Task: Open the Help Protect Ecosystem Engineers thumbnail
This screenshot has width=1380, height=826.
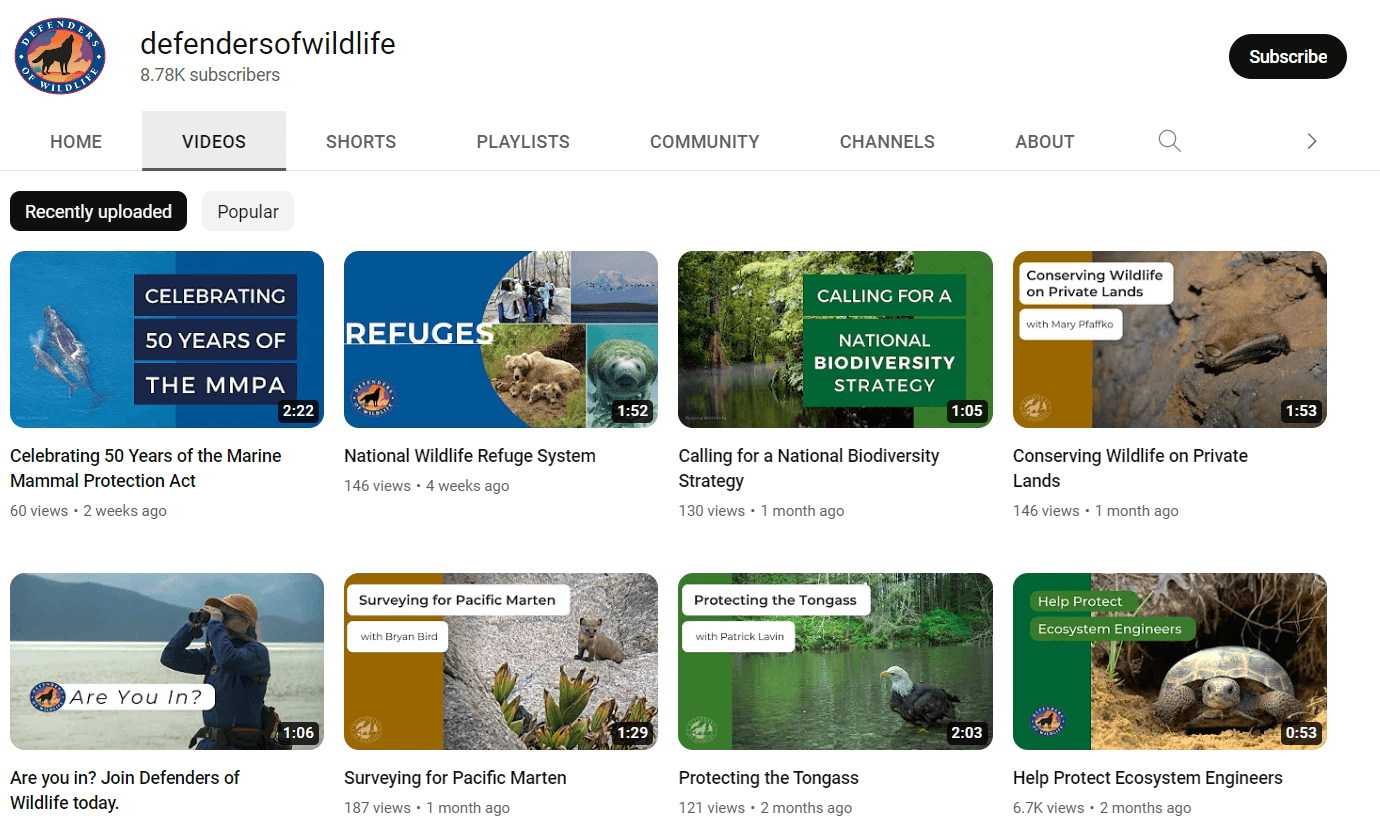Action: (1170, 661)
